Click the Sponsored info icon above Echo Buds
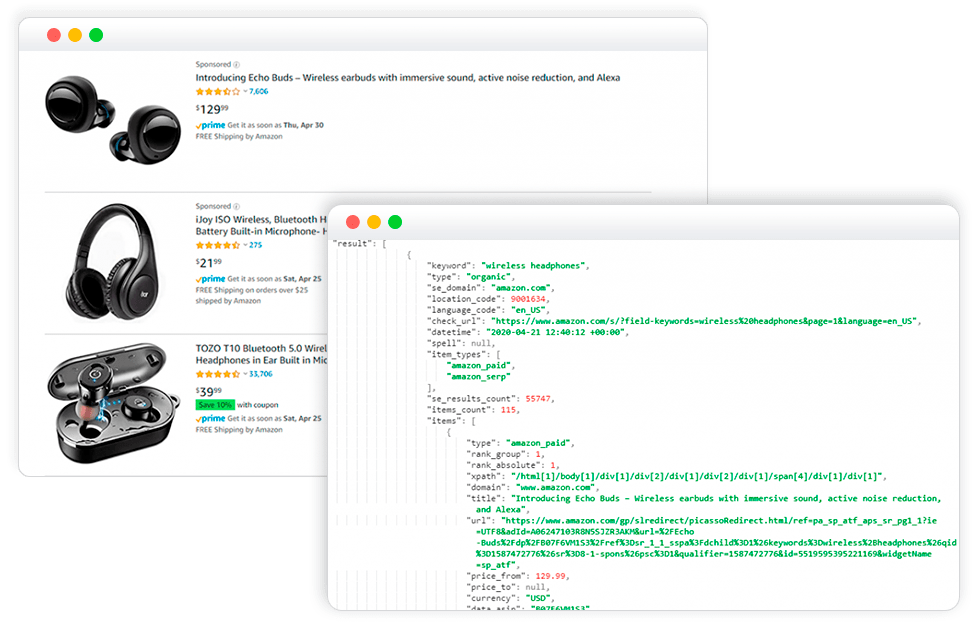This screenshot has height=625, width=975. tap(236, 65)
